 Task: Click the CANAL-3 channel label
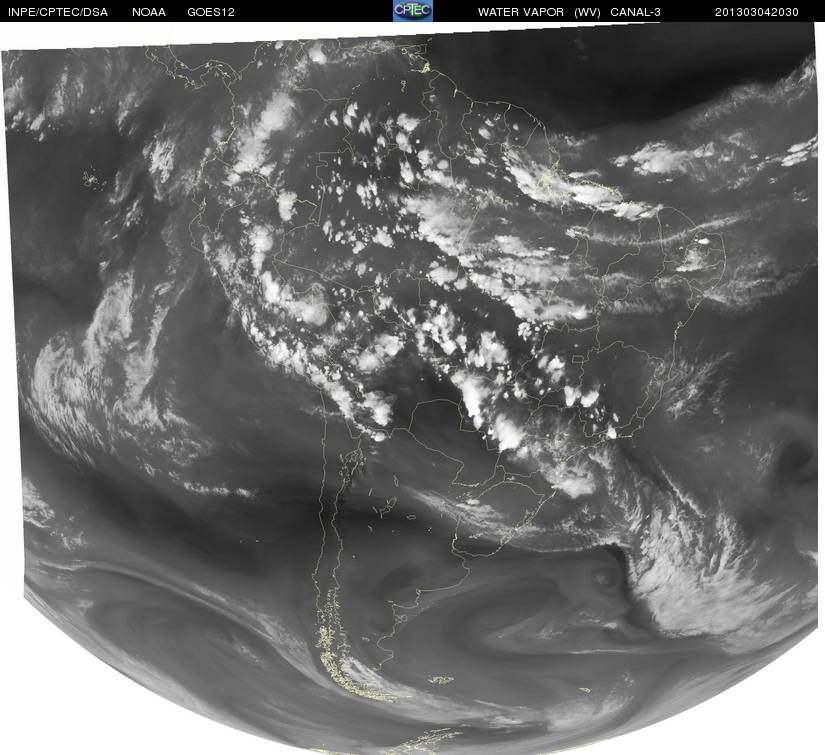(636, 12)
